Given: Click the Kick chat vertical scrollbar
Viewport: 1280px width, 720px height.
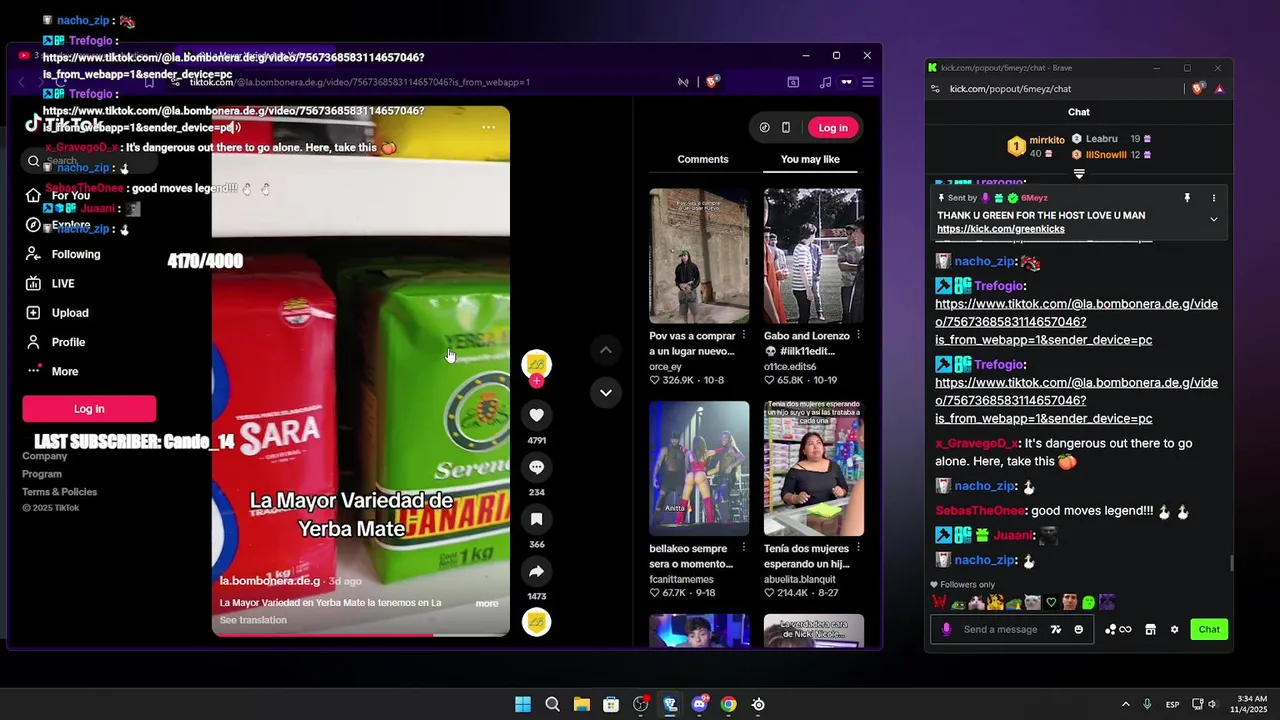Looking at the screenshot, I should (x=1231, y=563).
